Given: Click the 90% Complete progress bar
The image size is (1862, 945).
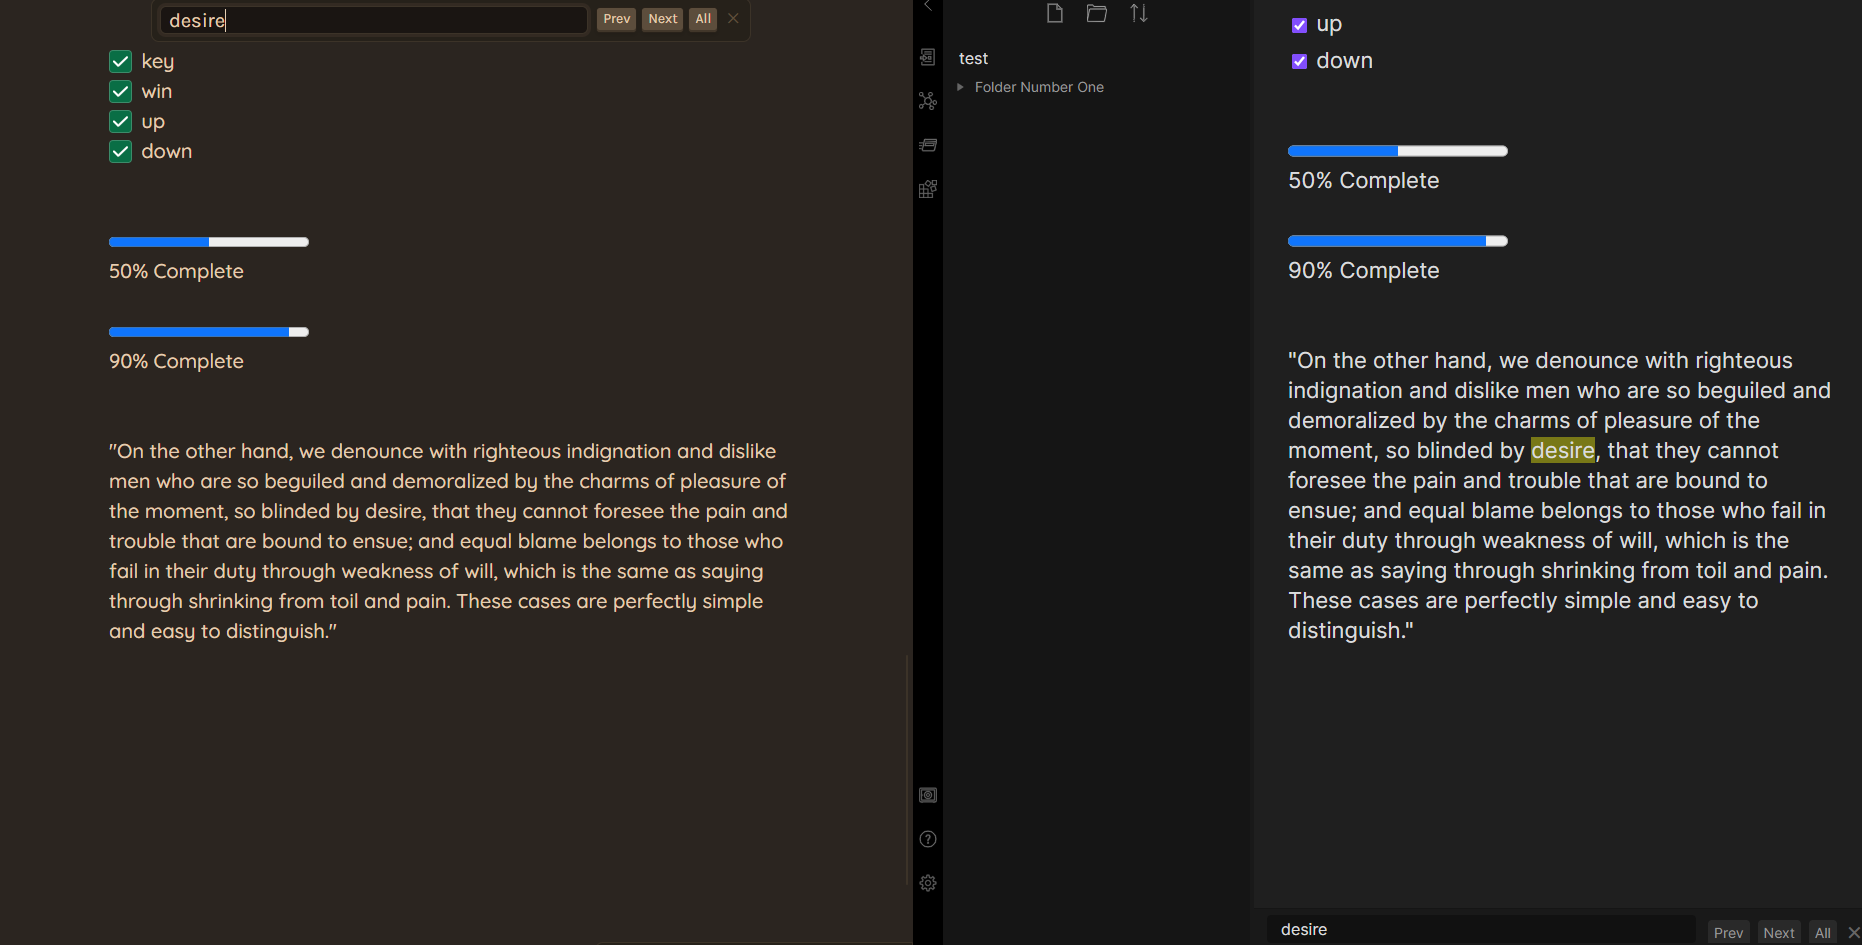Looking at the screenshot, I should (208, 331).
